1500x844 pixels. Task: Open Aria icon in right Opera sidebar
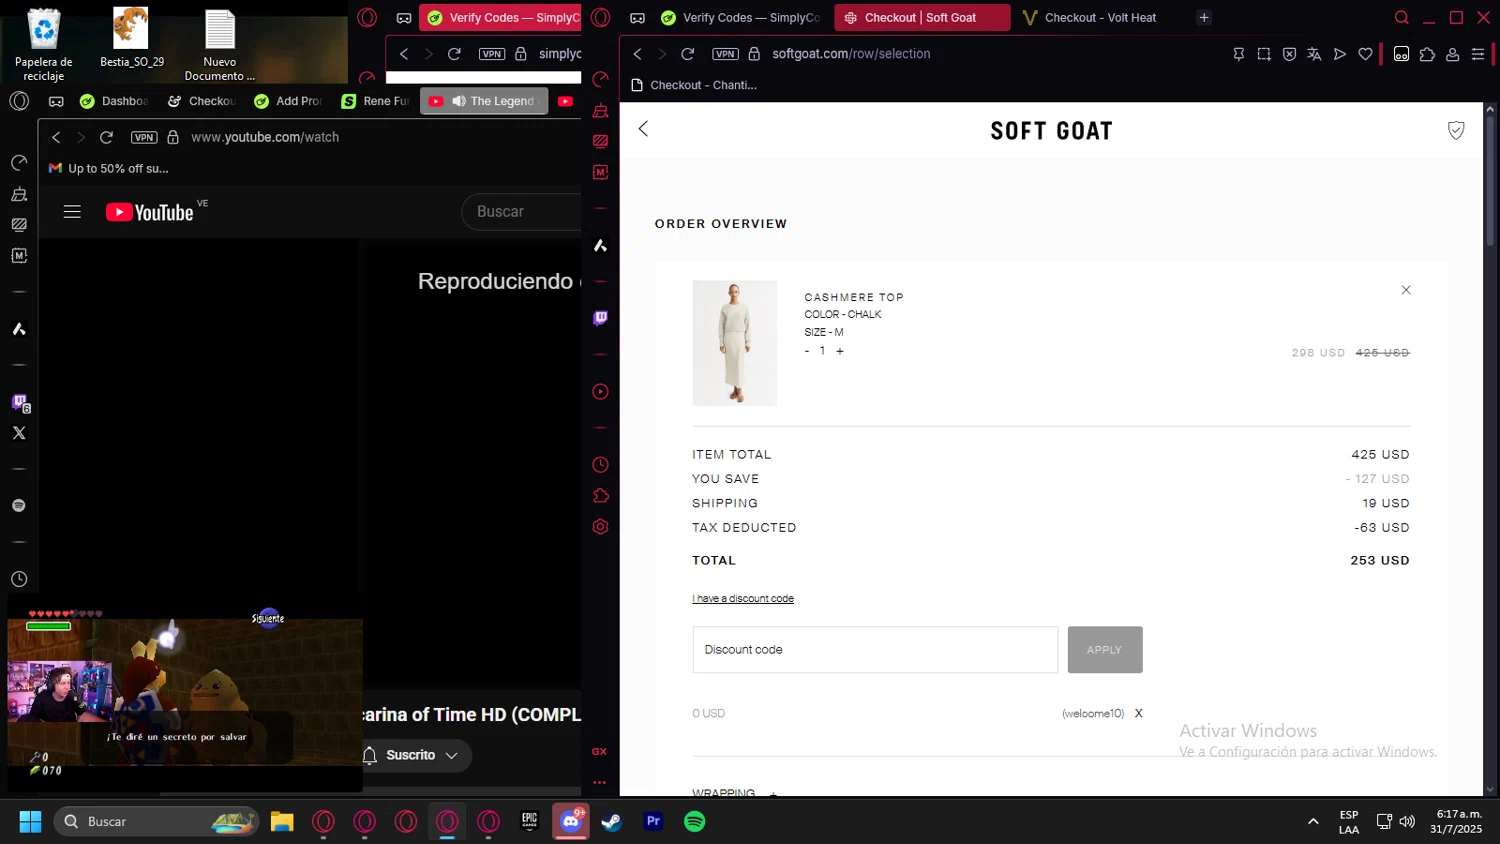click(x=600, y=245)
